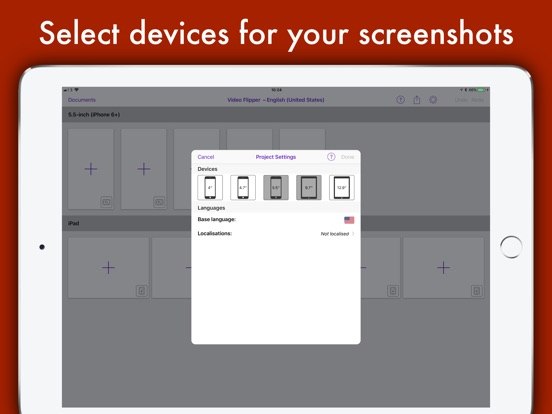Add first 5.5-inch iPhone screenshot

(x=91, y=169)
